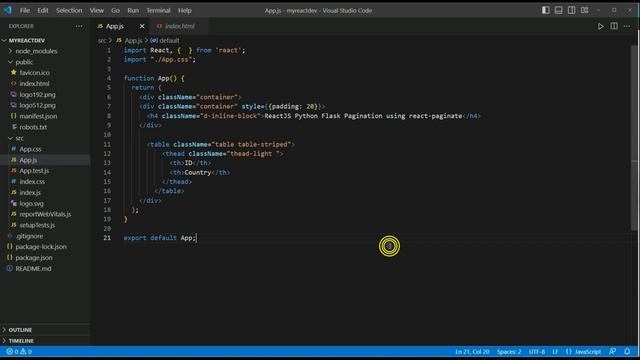Screen dimensions: 640x360
Task: Open errors and warnings problems indicator
Action: [19, 351]
